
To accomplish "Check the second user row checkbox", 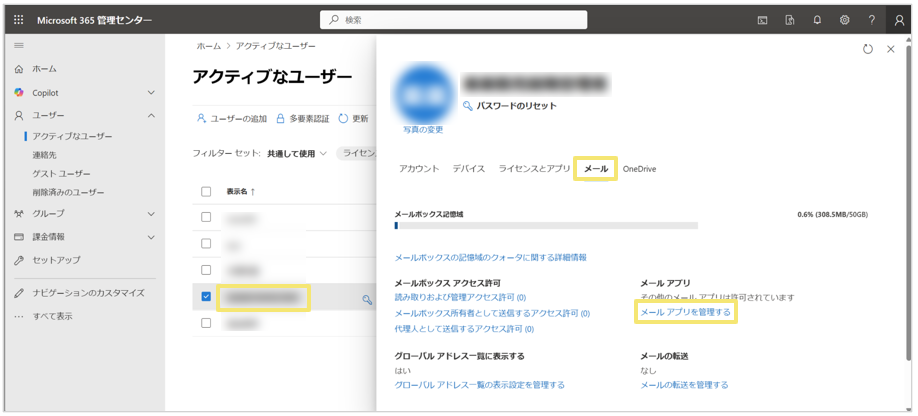I will click(206, 243).
